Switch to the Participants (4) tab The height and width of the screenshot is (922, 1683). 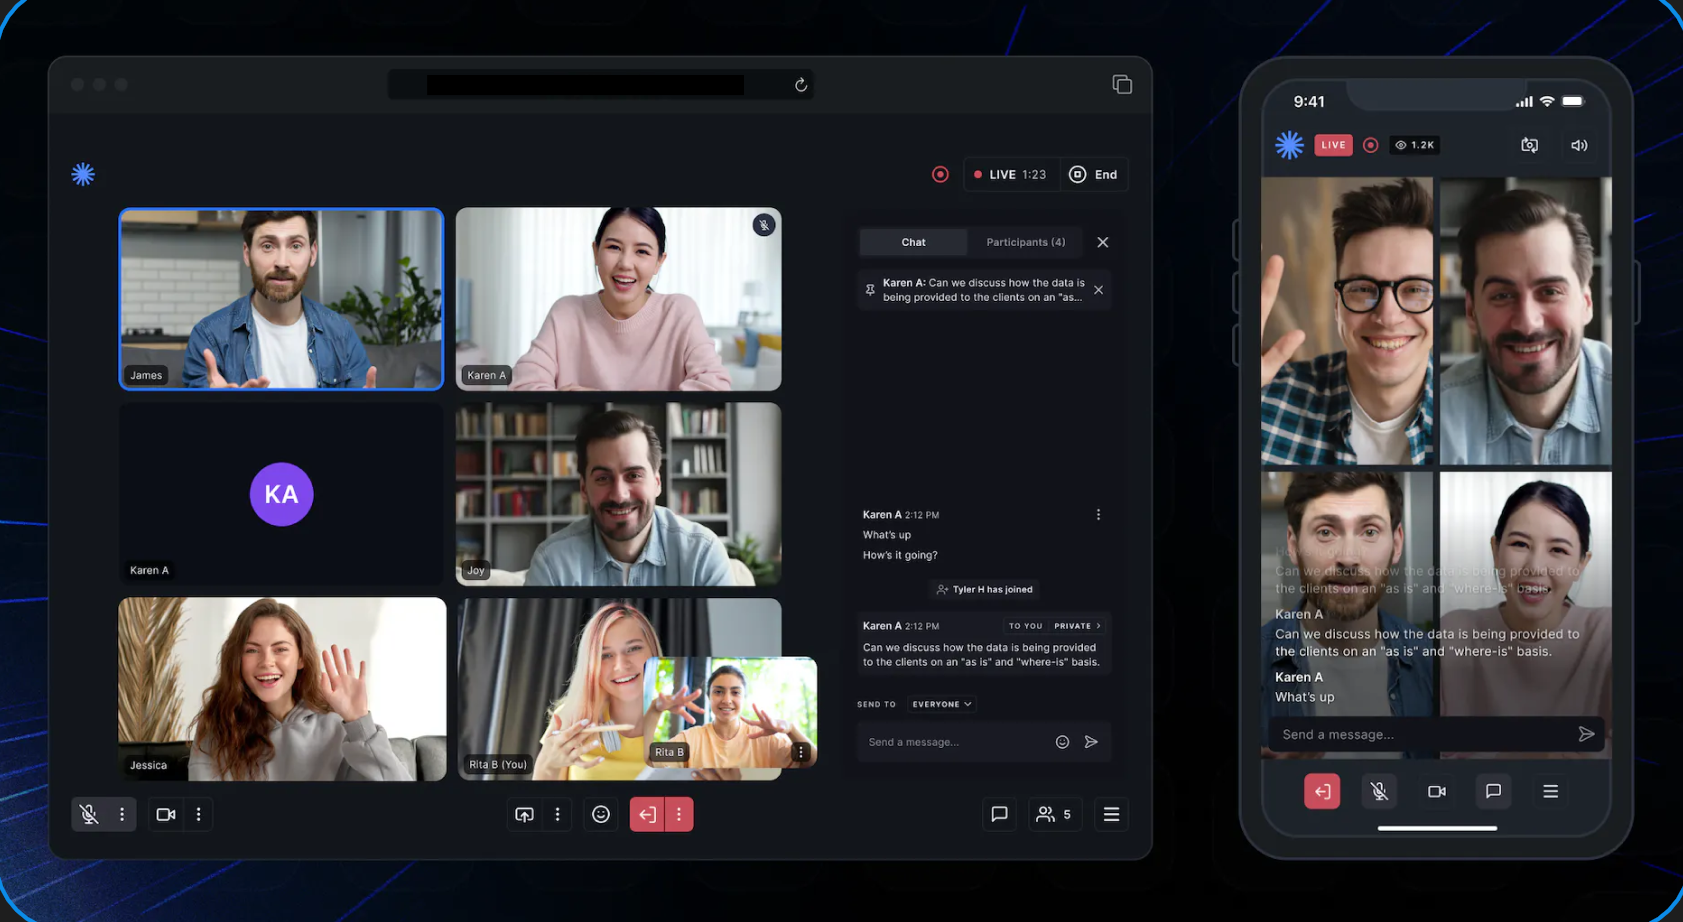click(1025, 242)
